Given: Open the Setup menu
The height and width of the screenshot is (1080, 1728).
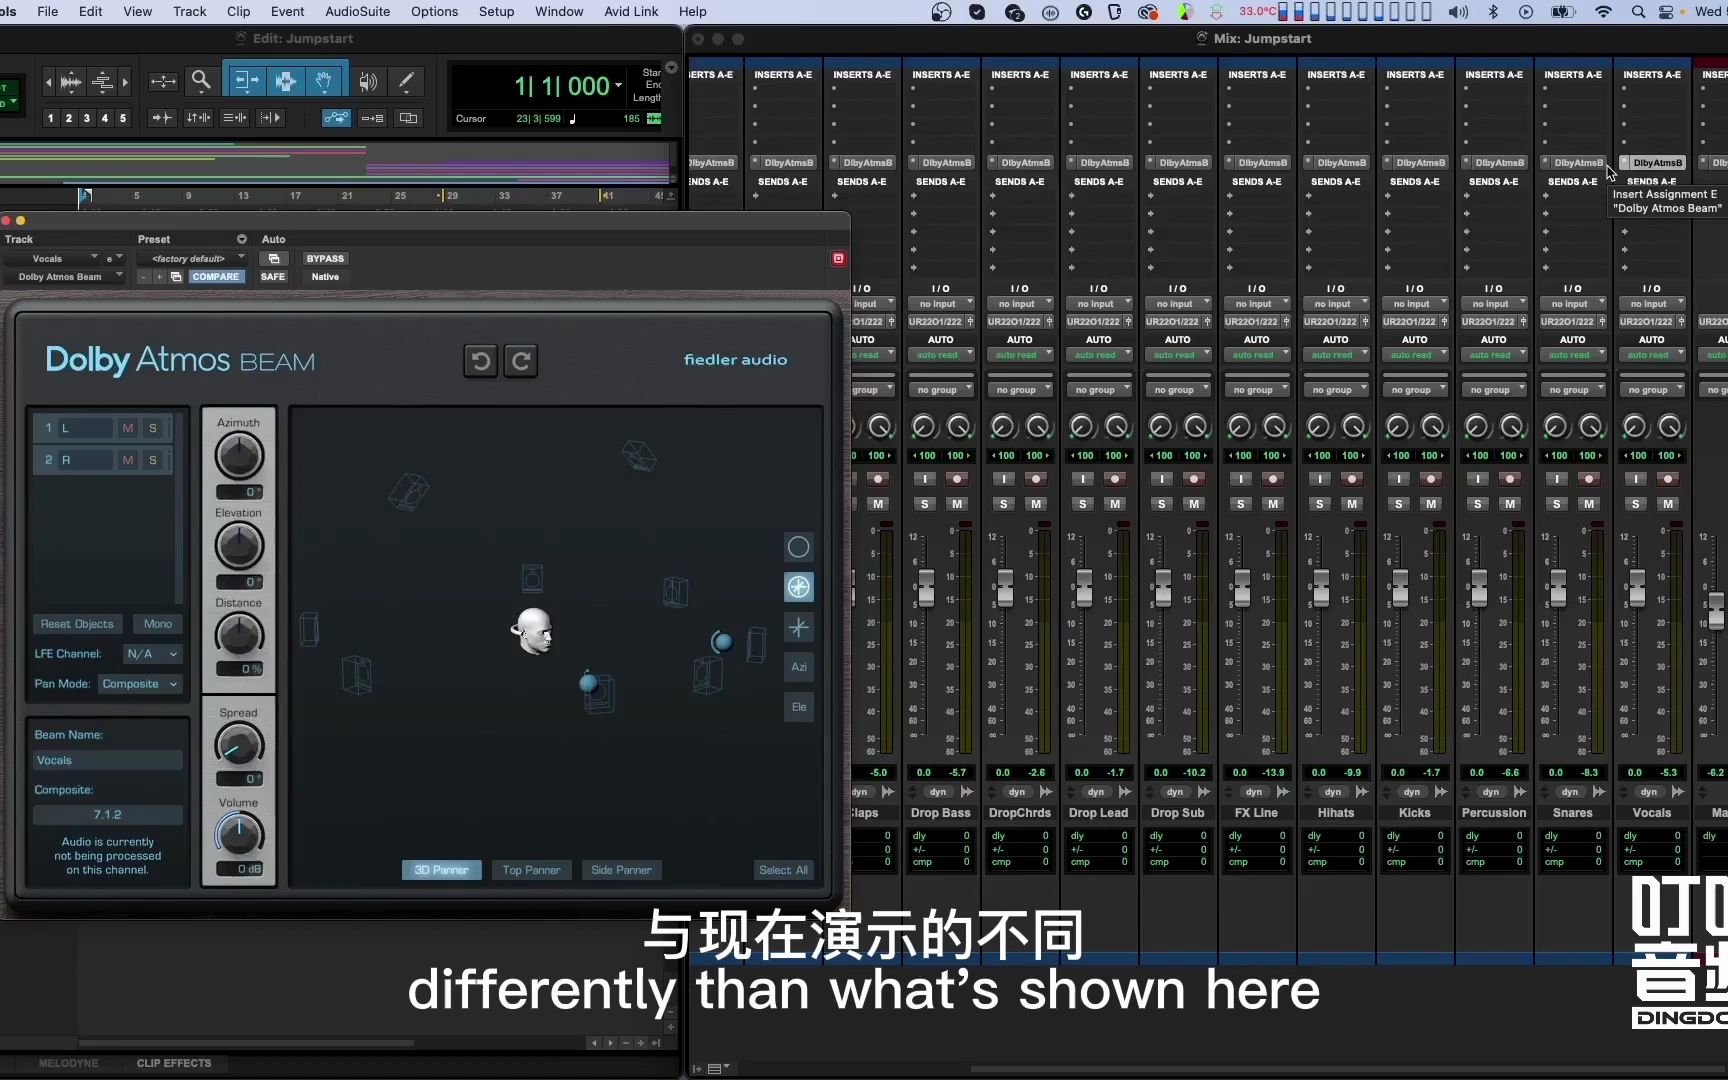Looking at the screenshot, I should pos(496,12).
